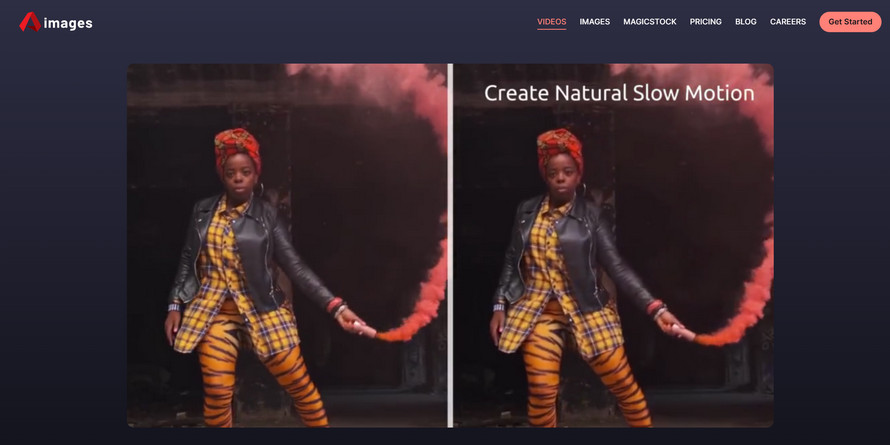Open the VIDEOS nav tab
Screen dimensions: 890x445
(x=552, y=22)
